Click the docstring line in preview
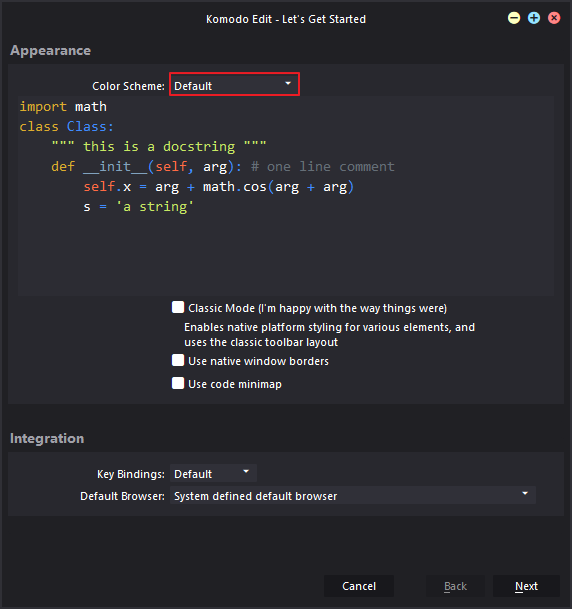 [x=159, y=146]
